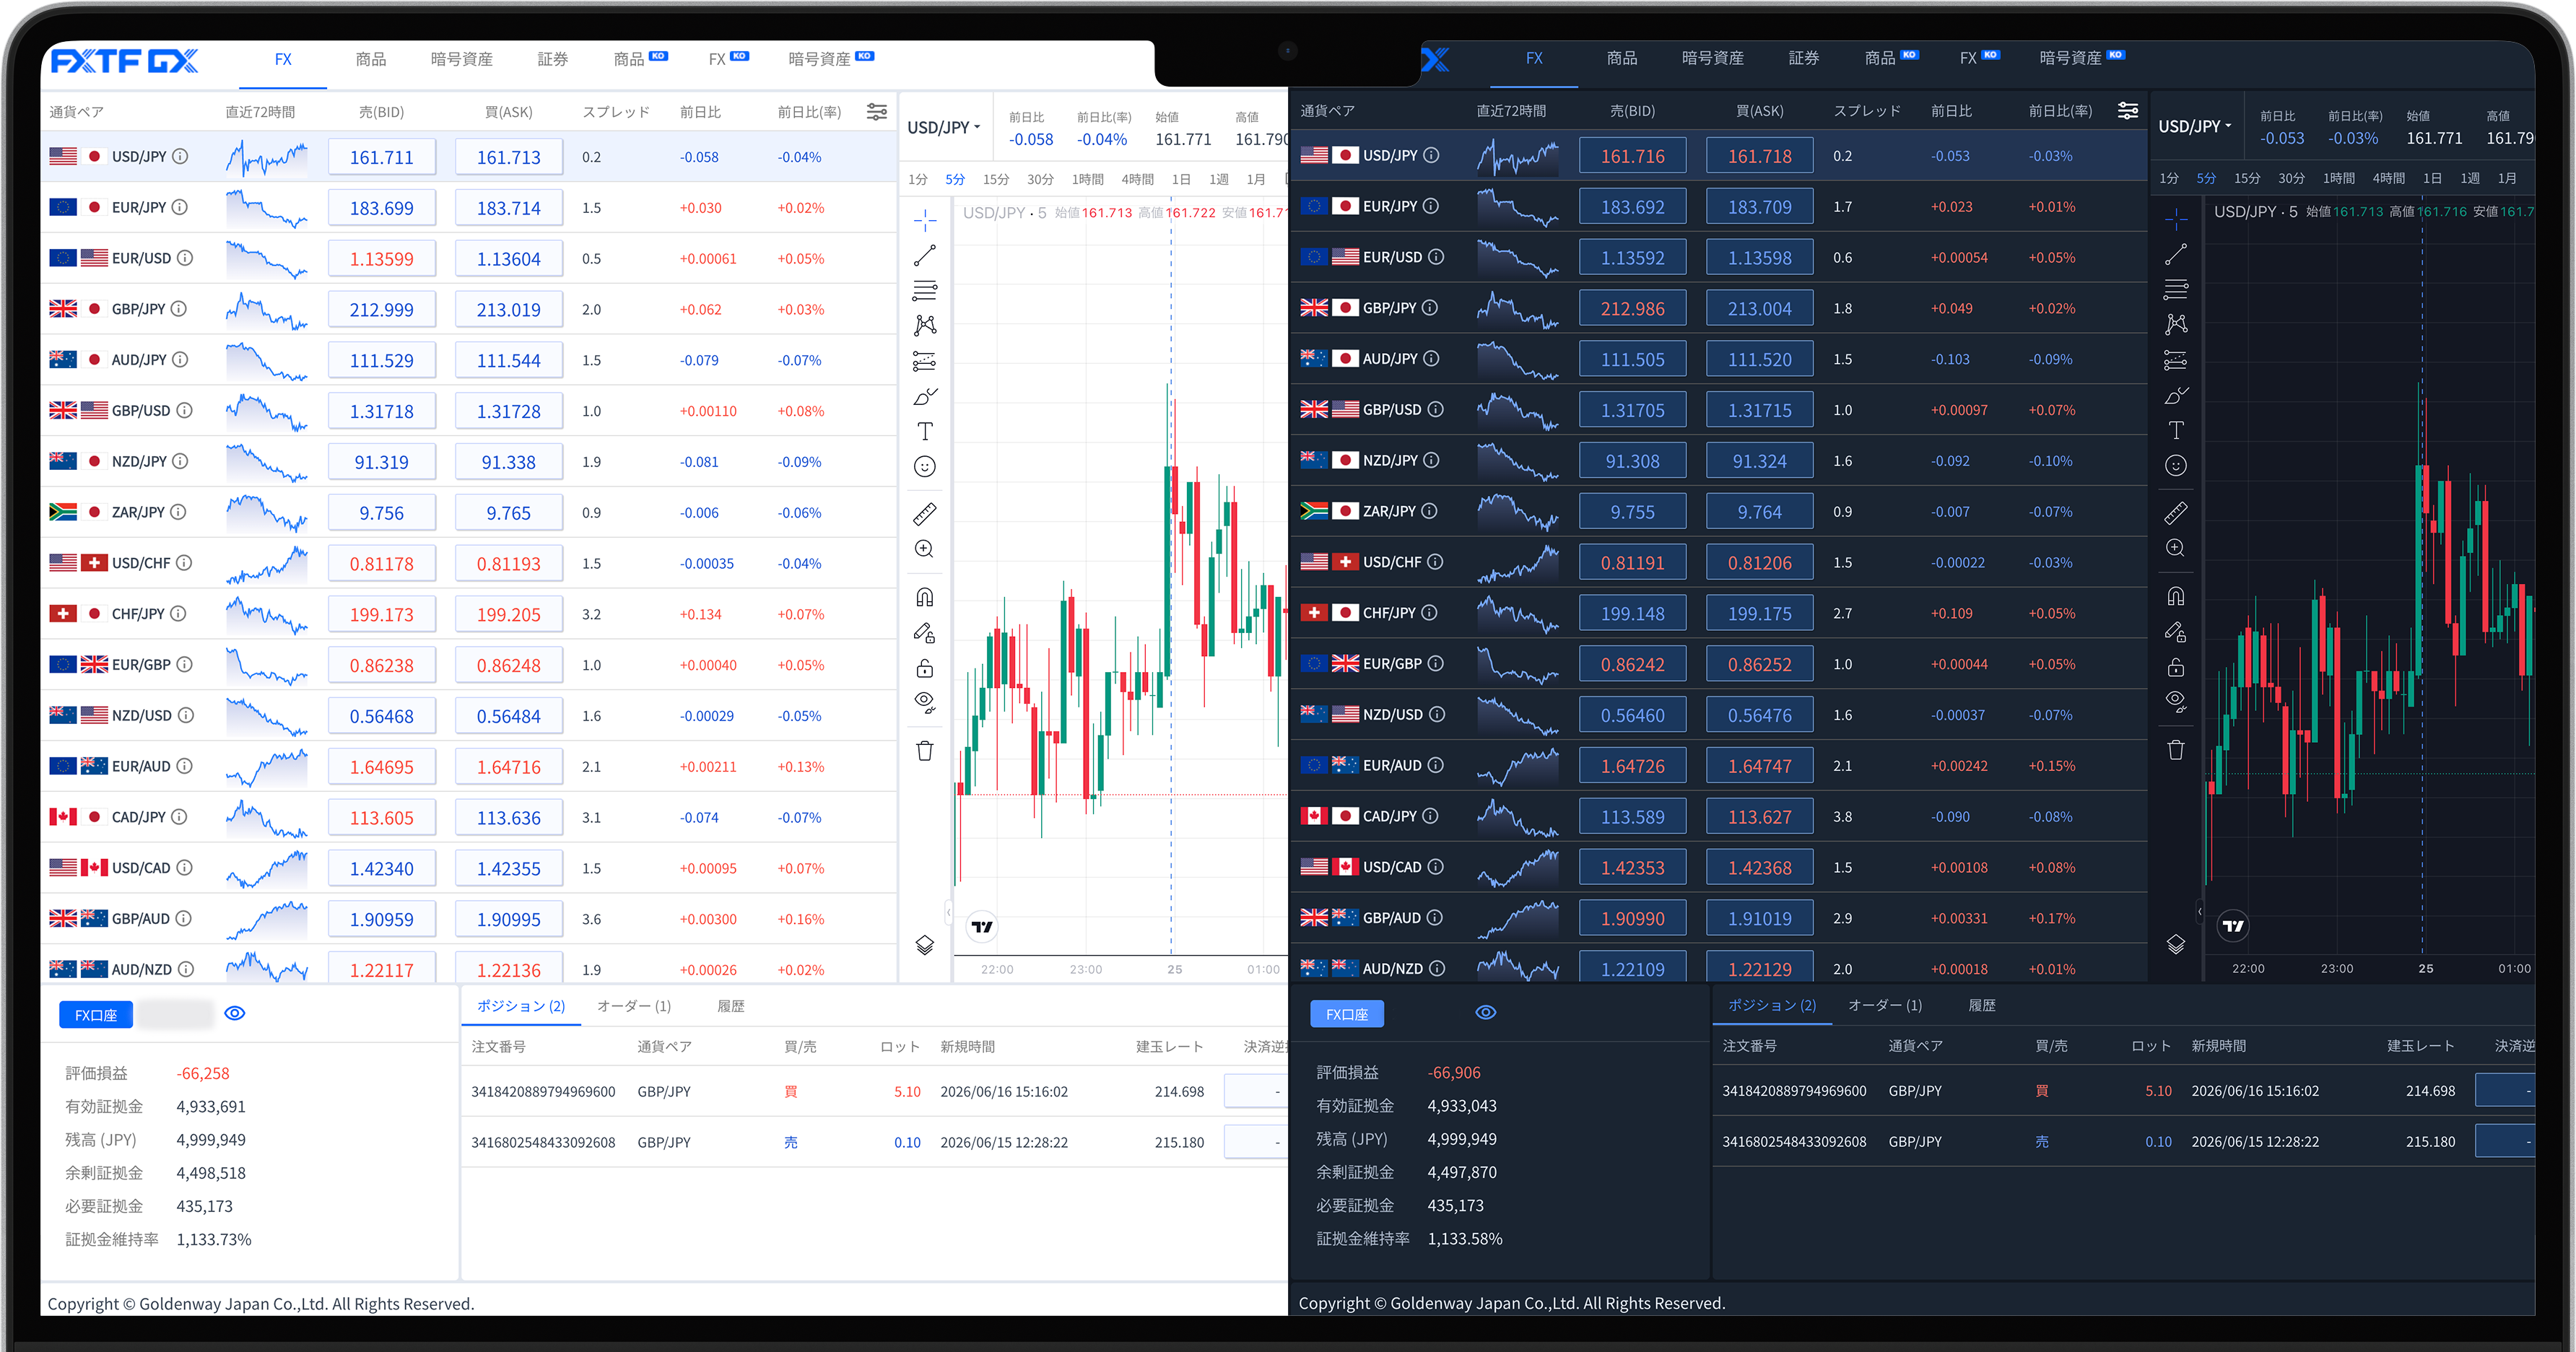Toggle lock-all-drawings icon in dark-theme chart
Viewport: 2576px width, 1352px height.
[2176, 667]
